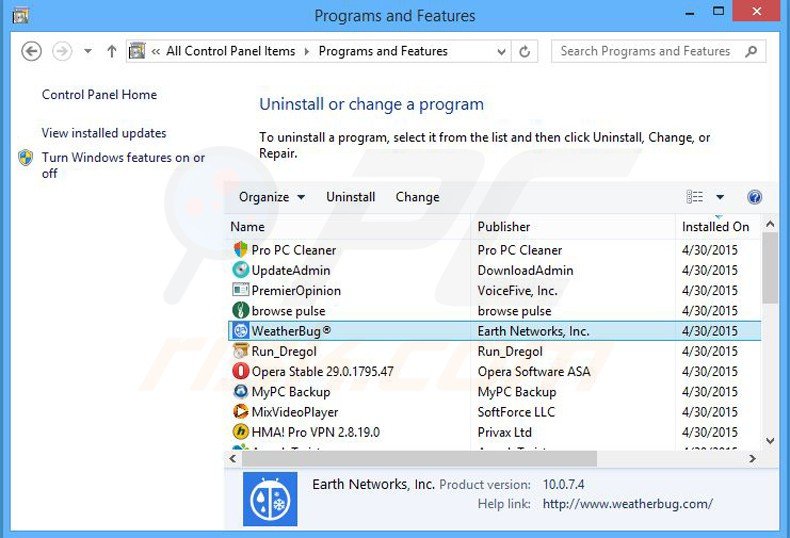
Task: Open the weatherbug.com help link
Action: pos(627,504)
